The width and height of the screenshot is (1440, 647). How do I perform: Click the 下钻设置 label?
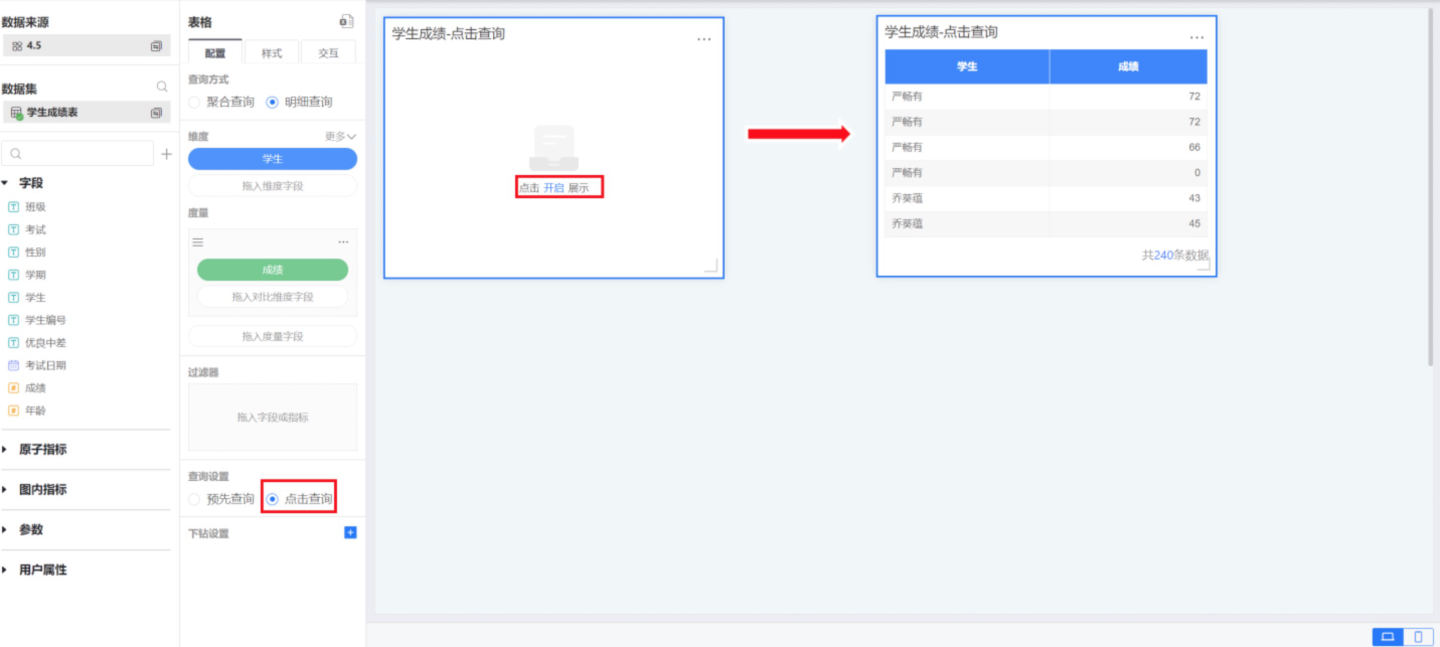tap(208, 534)
